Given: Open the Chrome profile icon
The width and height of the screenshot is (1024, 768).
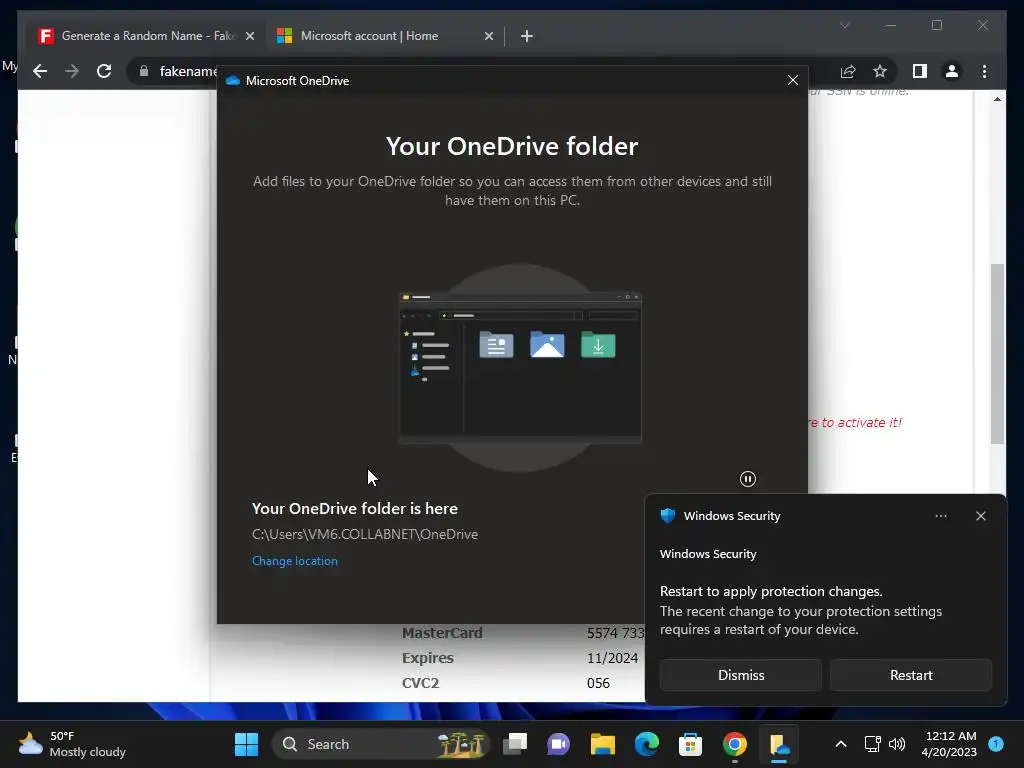Looking at the screenshot, I should 952,71.
